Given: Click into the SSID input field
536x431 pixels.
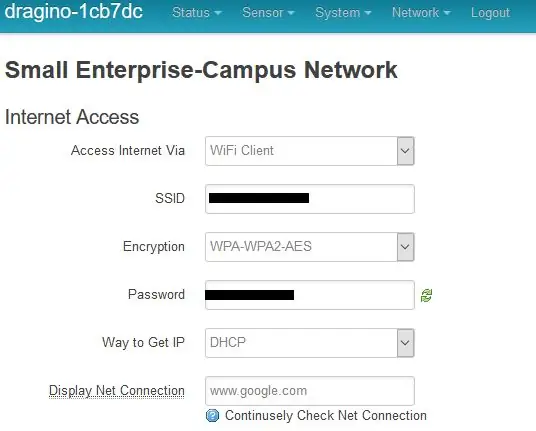Looking at the screenshot, I should tap(310, 199).
